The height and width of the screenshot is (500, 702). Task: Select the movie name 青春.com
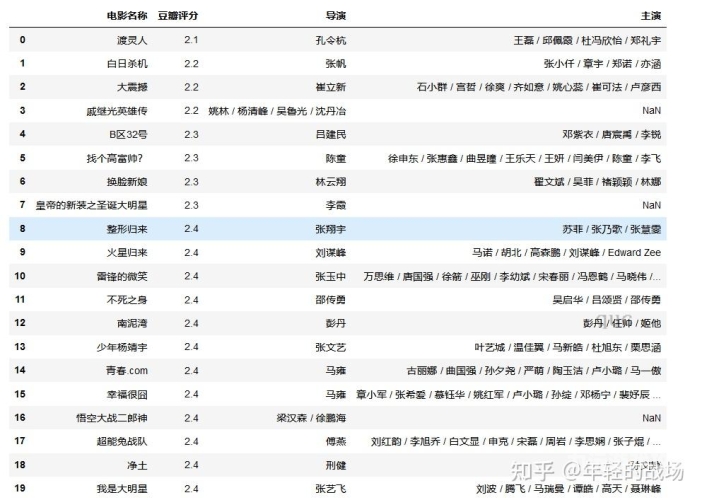point(127,371)
